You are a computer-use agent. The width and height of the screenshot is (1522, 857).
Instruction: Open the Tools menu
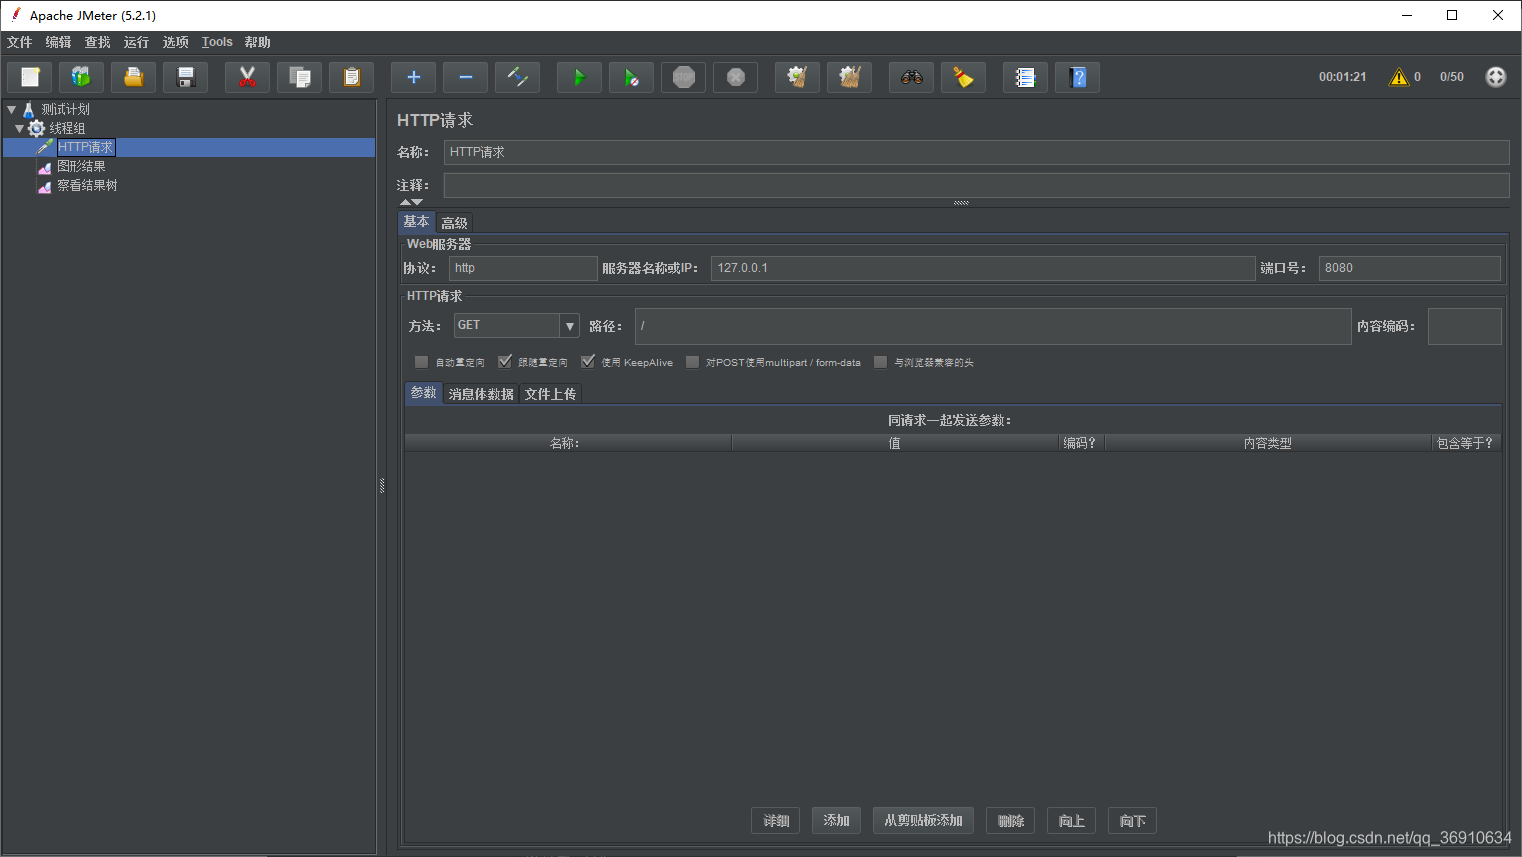click(217, 42)
